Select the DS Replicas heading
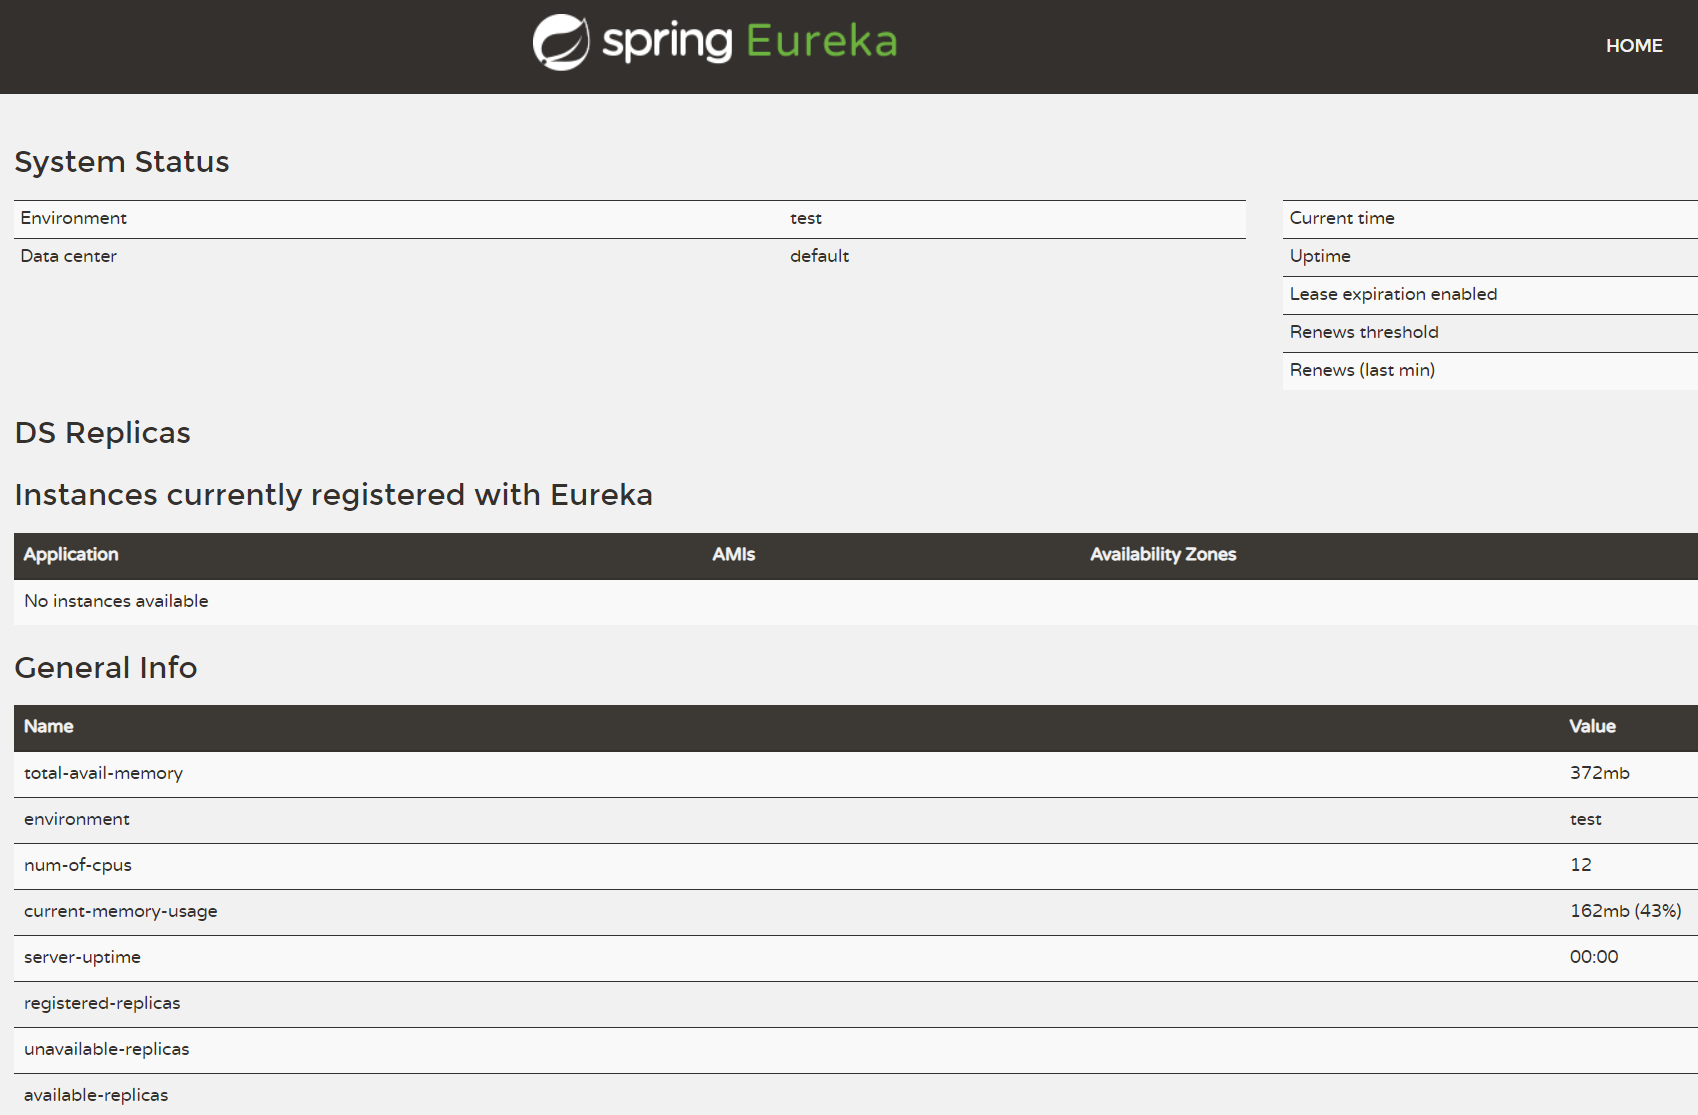1698x1115 pixels. [x=103, y=433]
